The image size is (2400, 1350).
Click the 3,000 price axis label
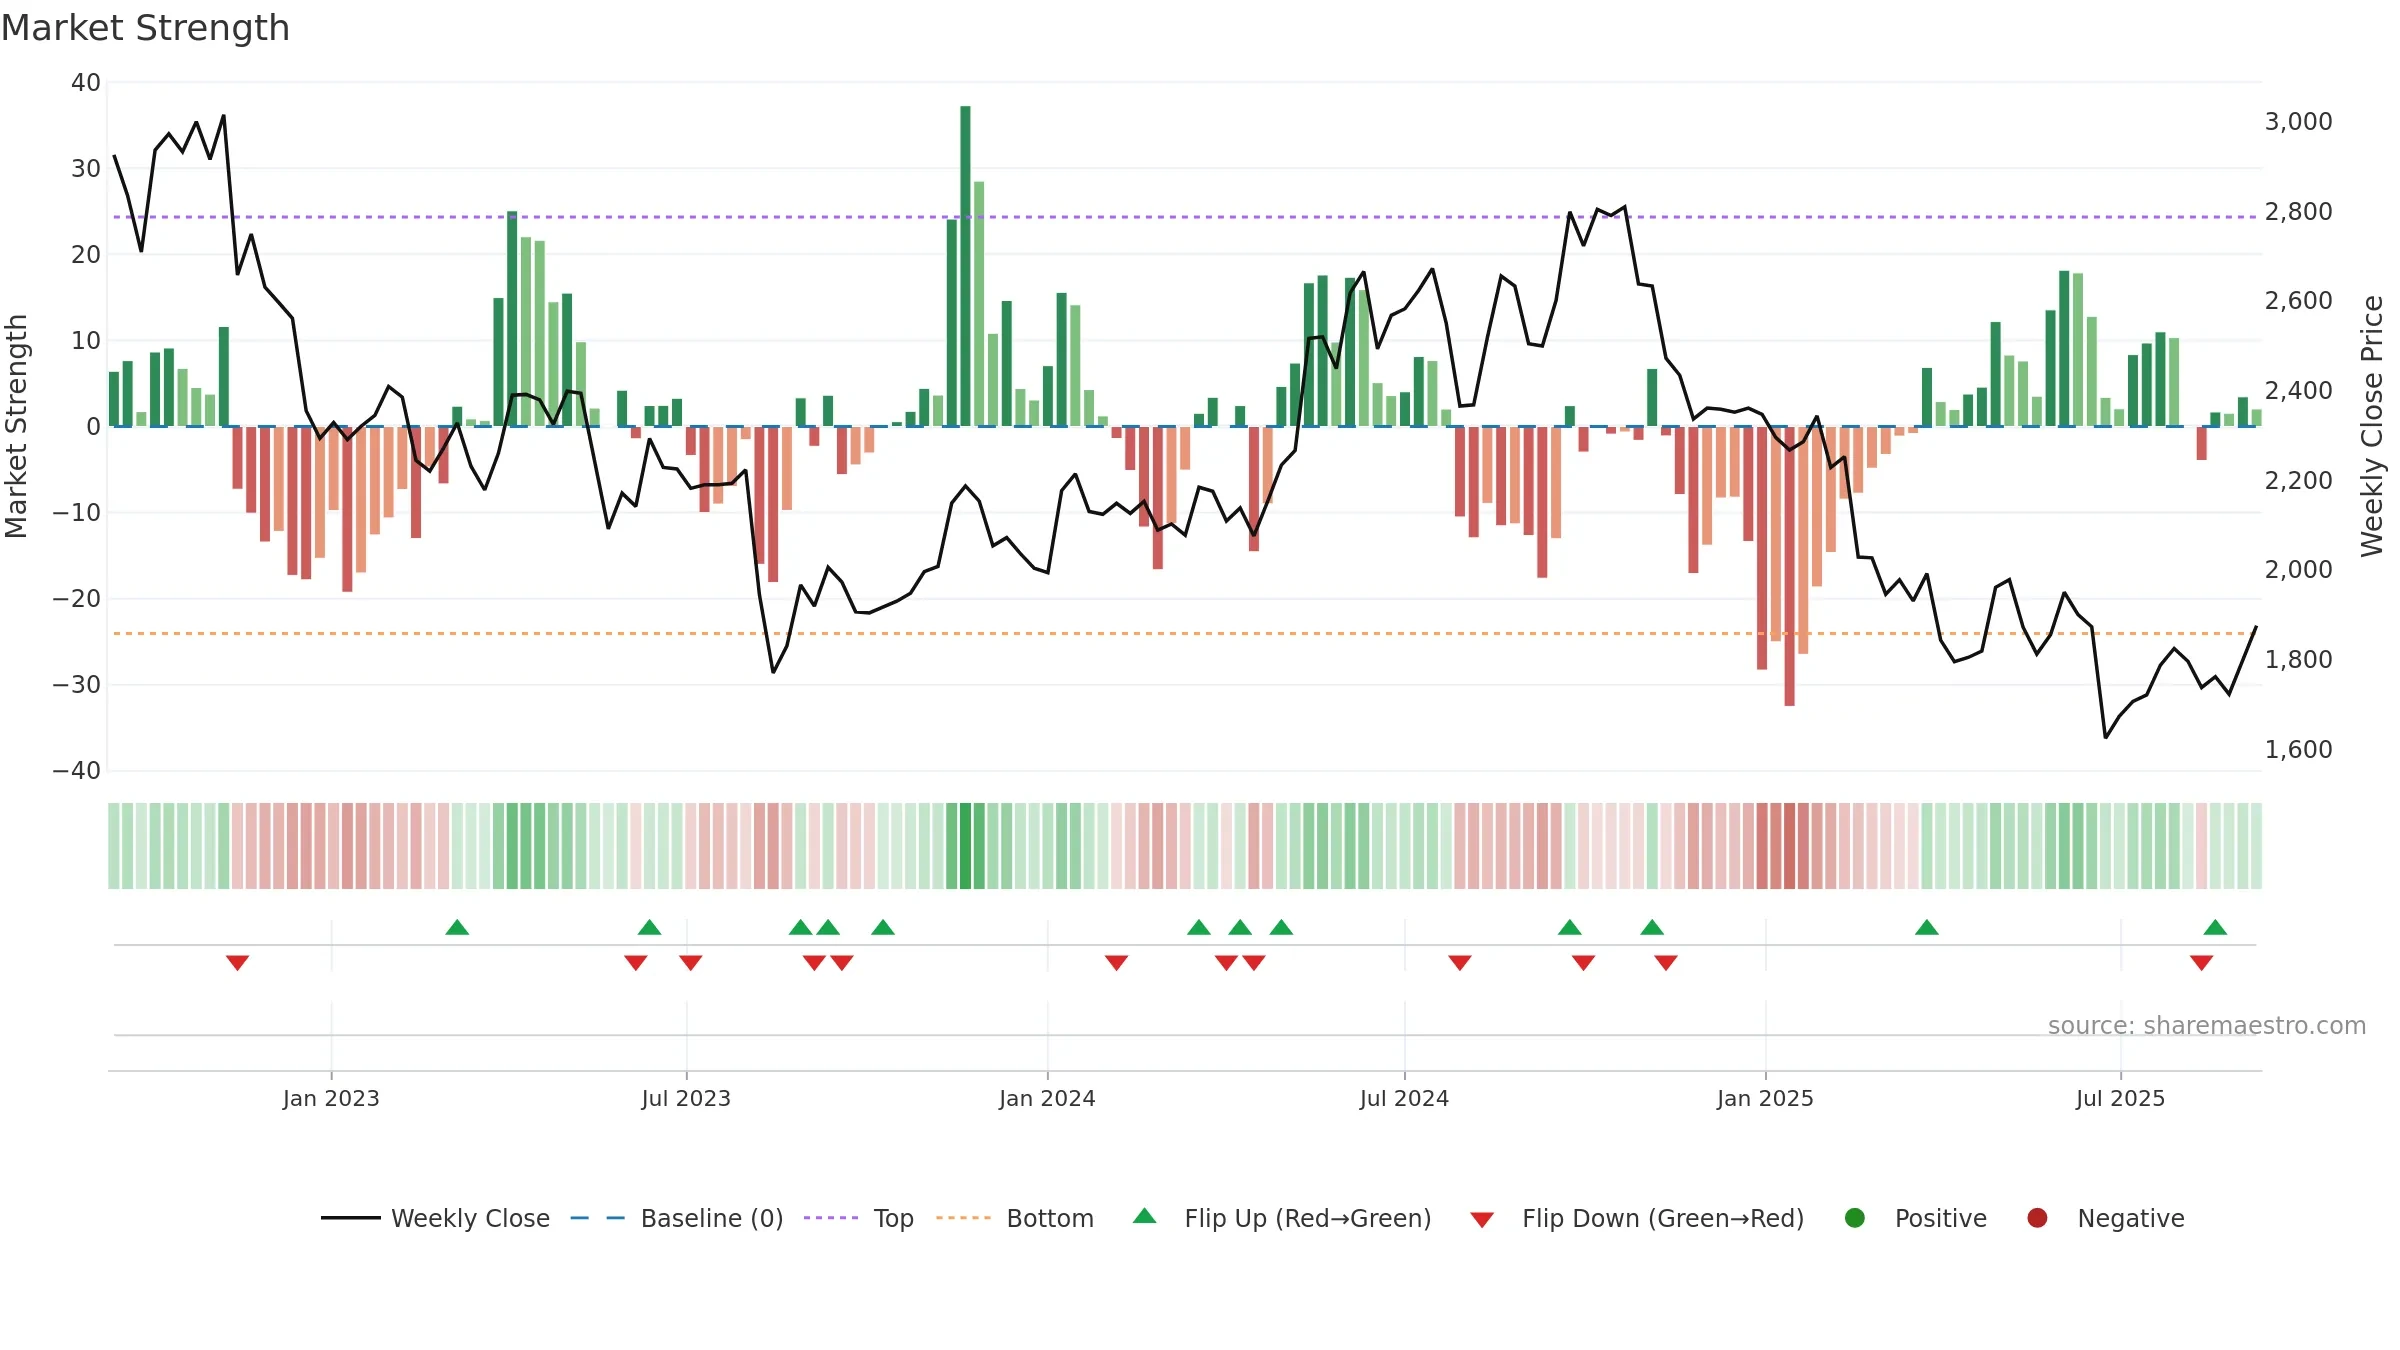[2298, 122]
